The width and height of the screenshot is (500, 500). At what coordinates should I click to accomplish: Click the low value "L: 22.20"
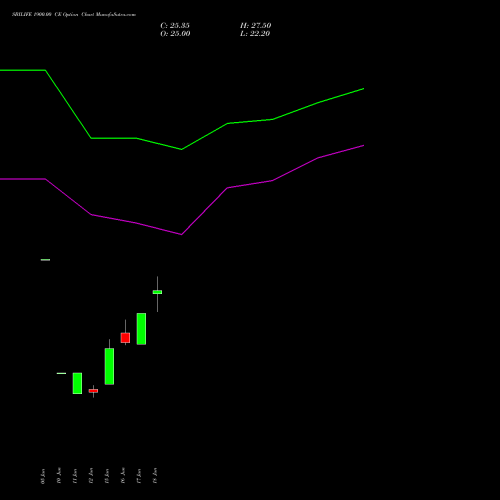coord(255,34)
